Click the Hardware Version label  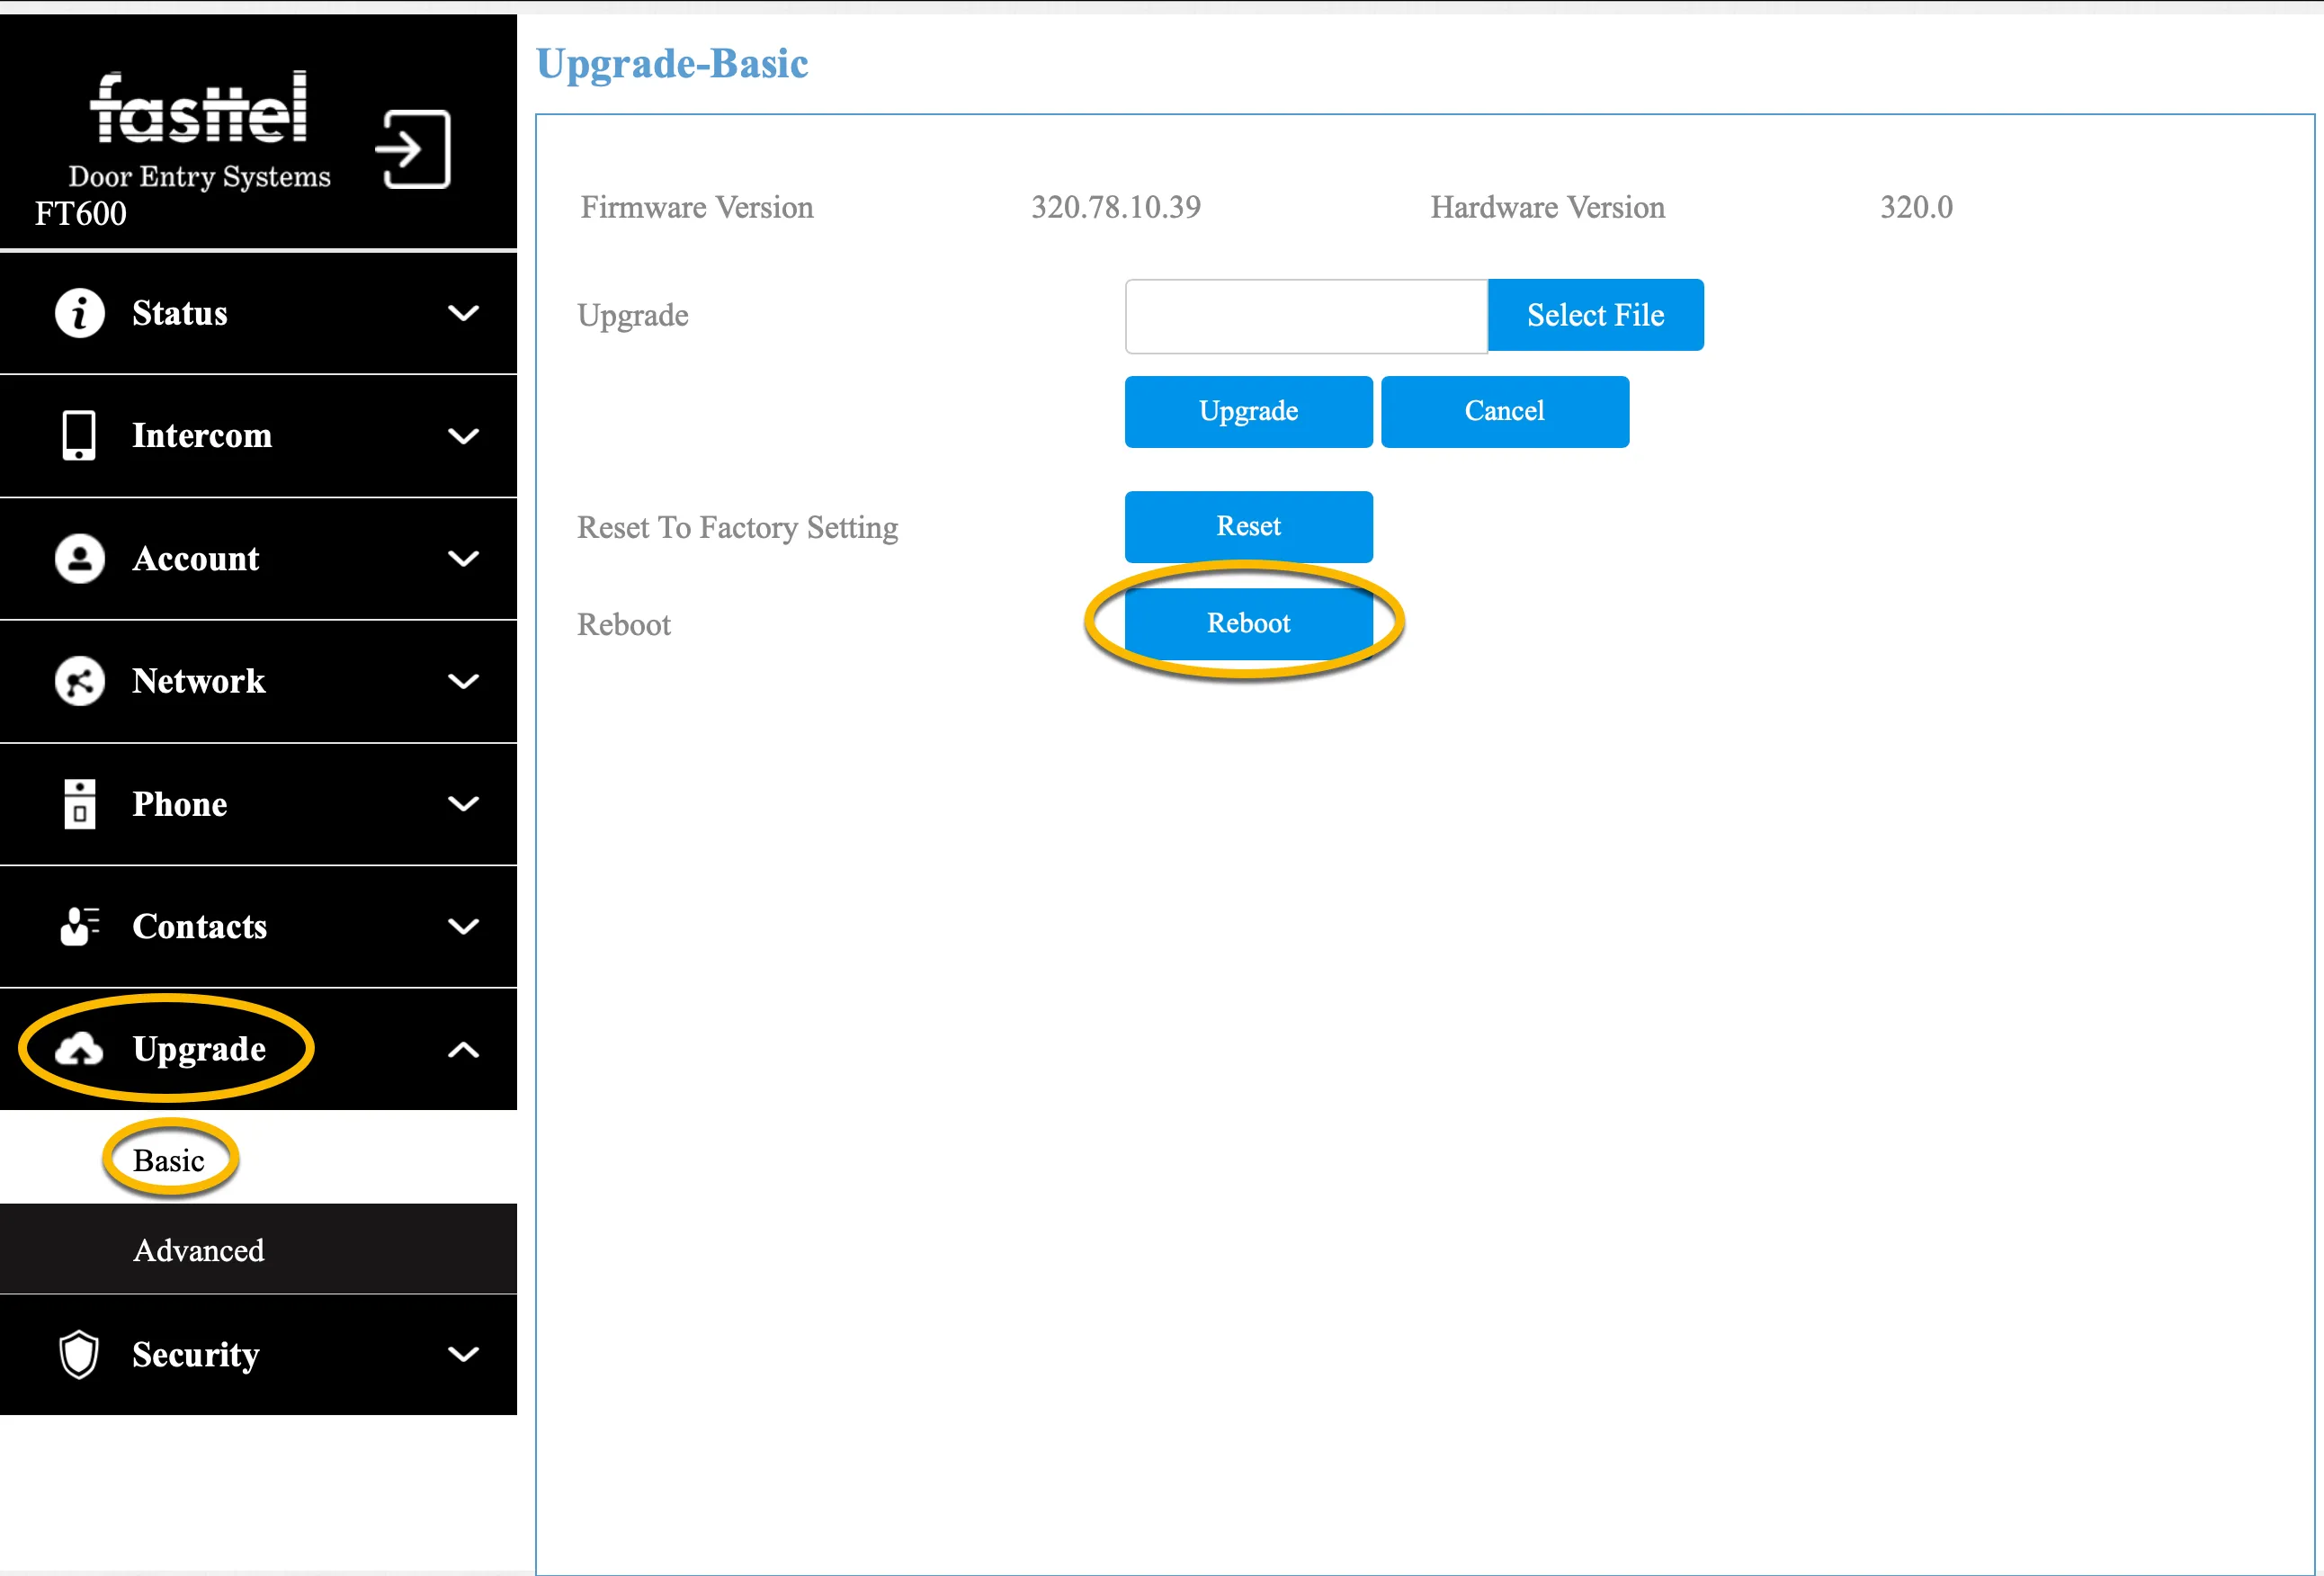pyautogui.click(x=1547, y=207)
